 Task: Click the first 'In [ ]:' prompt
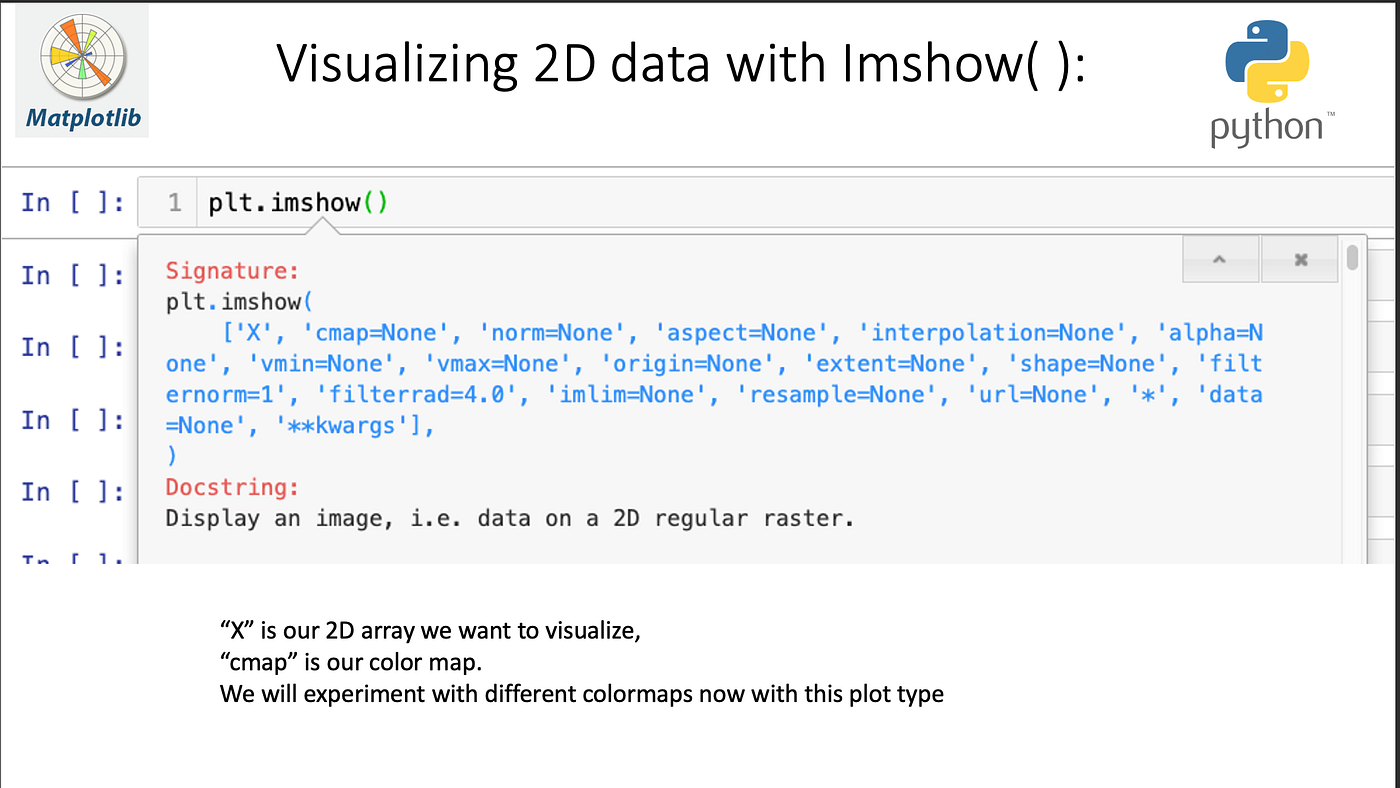click(73, 203)
